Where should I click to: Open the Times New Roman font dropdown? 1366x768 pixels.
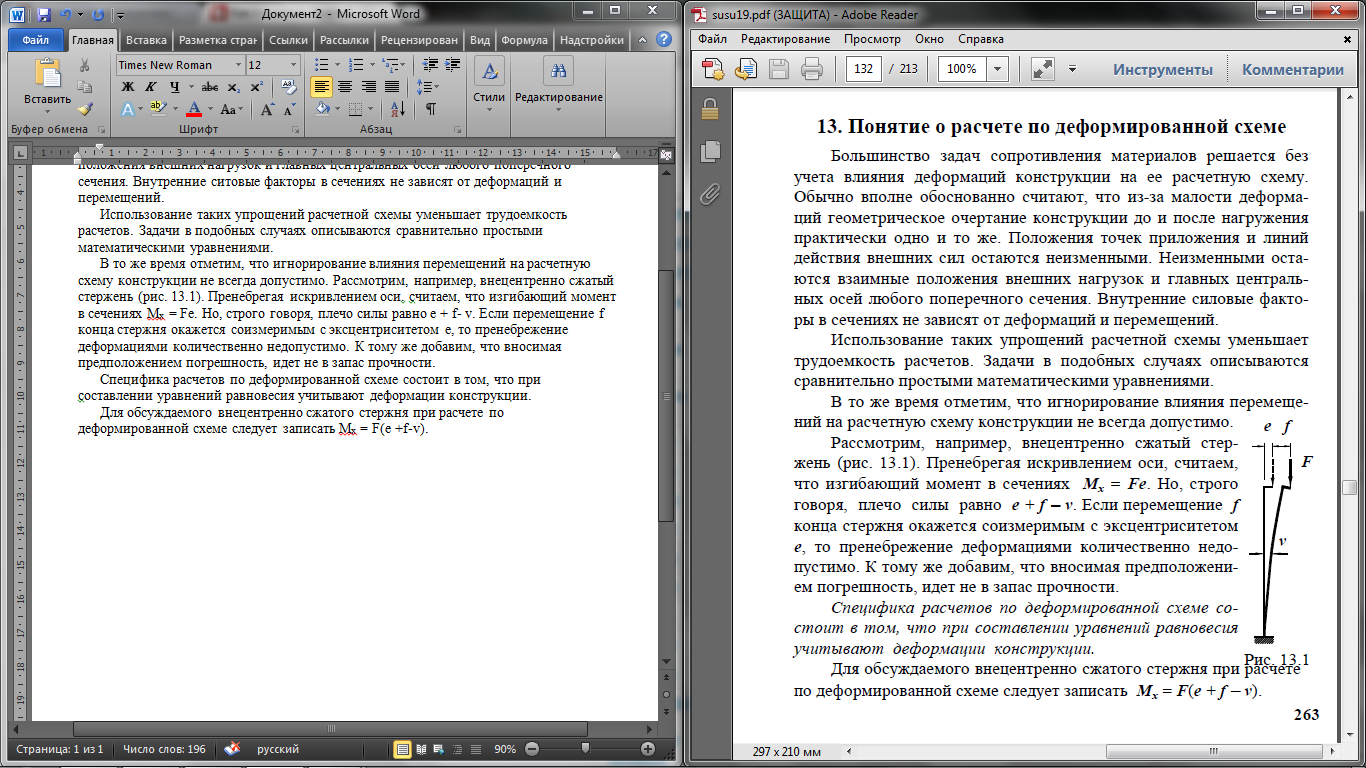(x=238, y=65)
